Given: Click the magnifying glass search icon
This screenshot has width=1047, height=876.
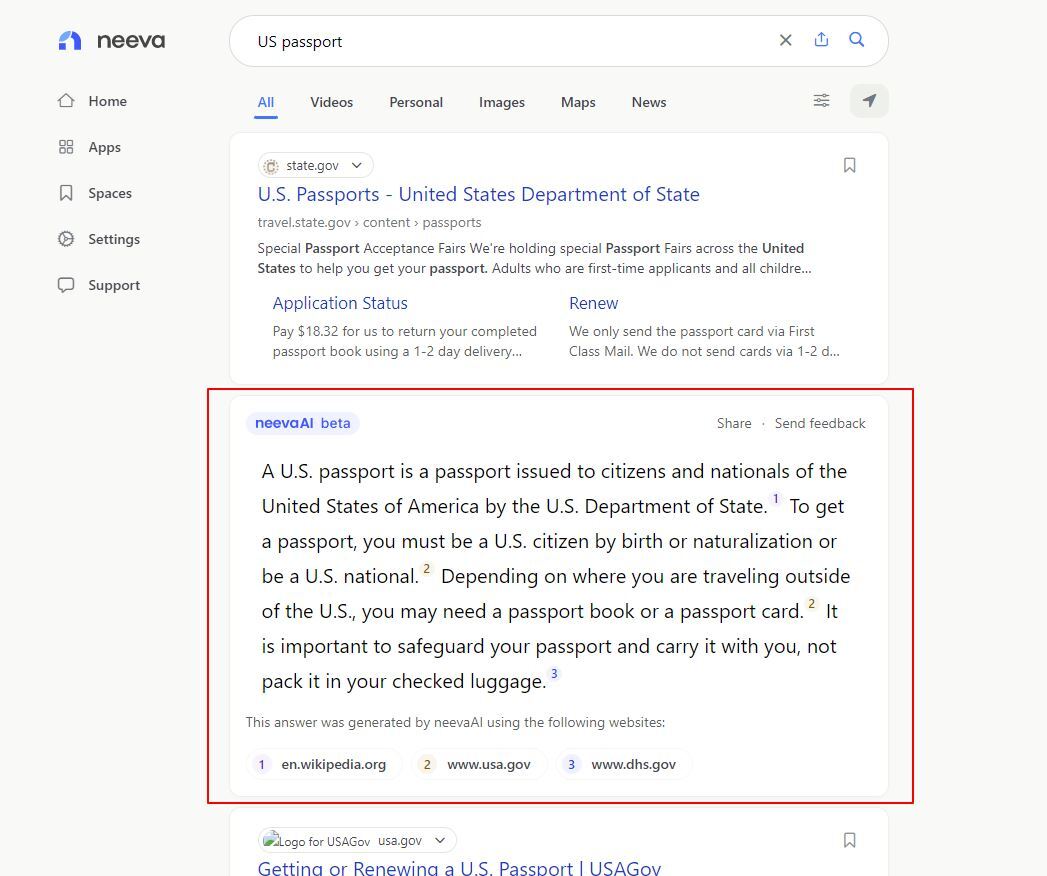Looking at the screenshot, I should pos(857,40).
